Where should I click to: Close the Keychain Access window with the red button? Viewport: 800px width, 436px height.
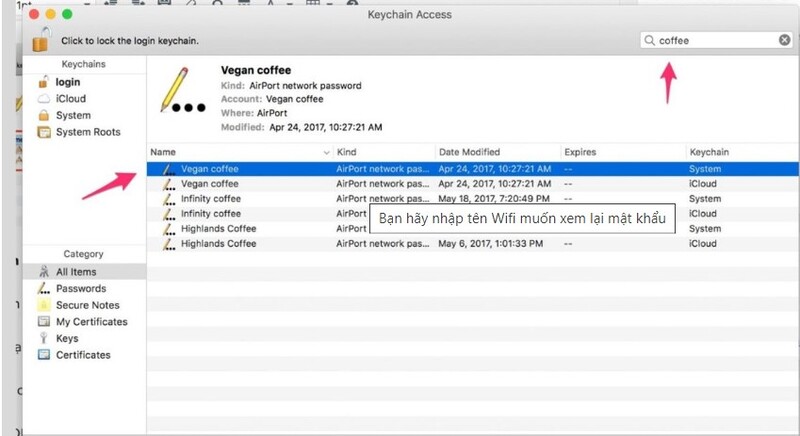[34, 14]
